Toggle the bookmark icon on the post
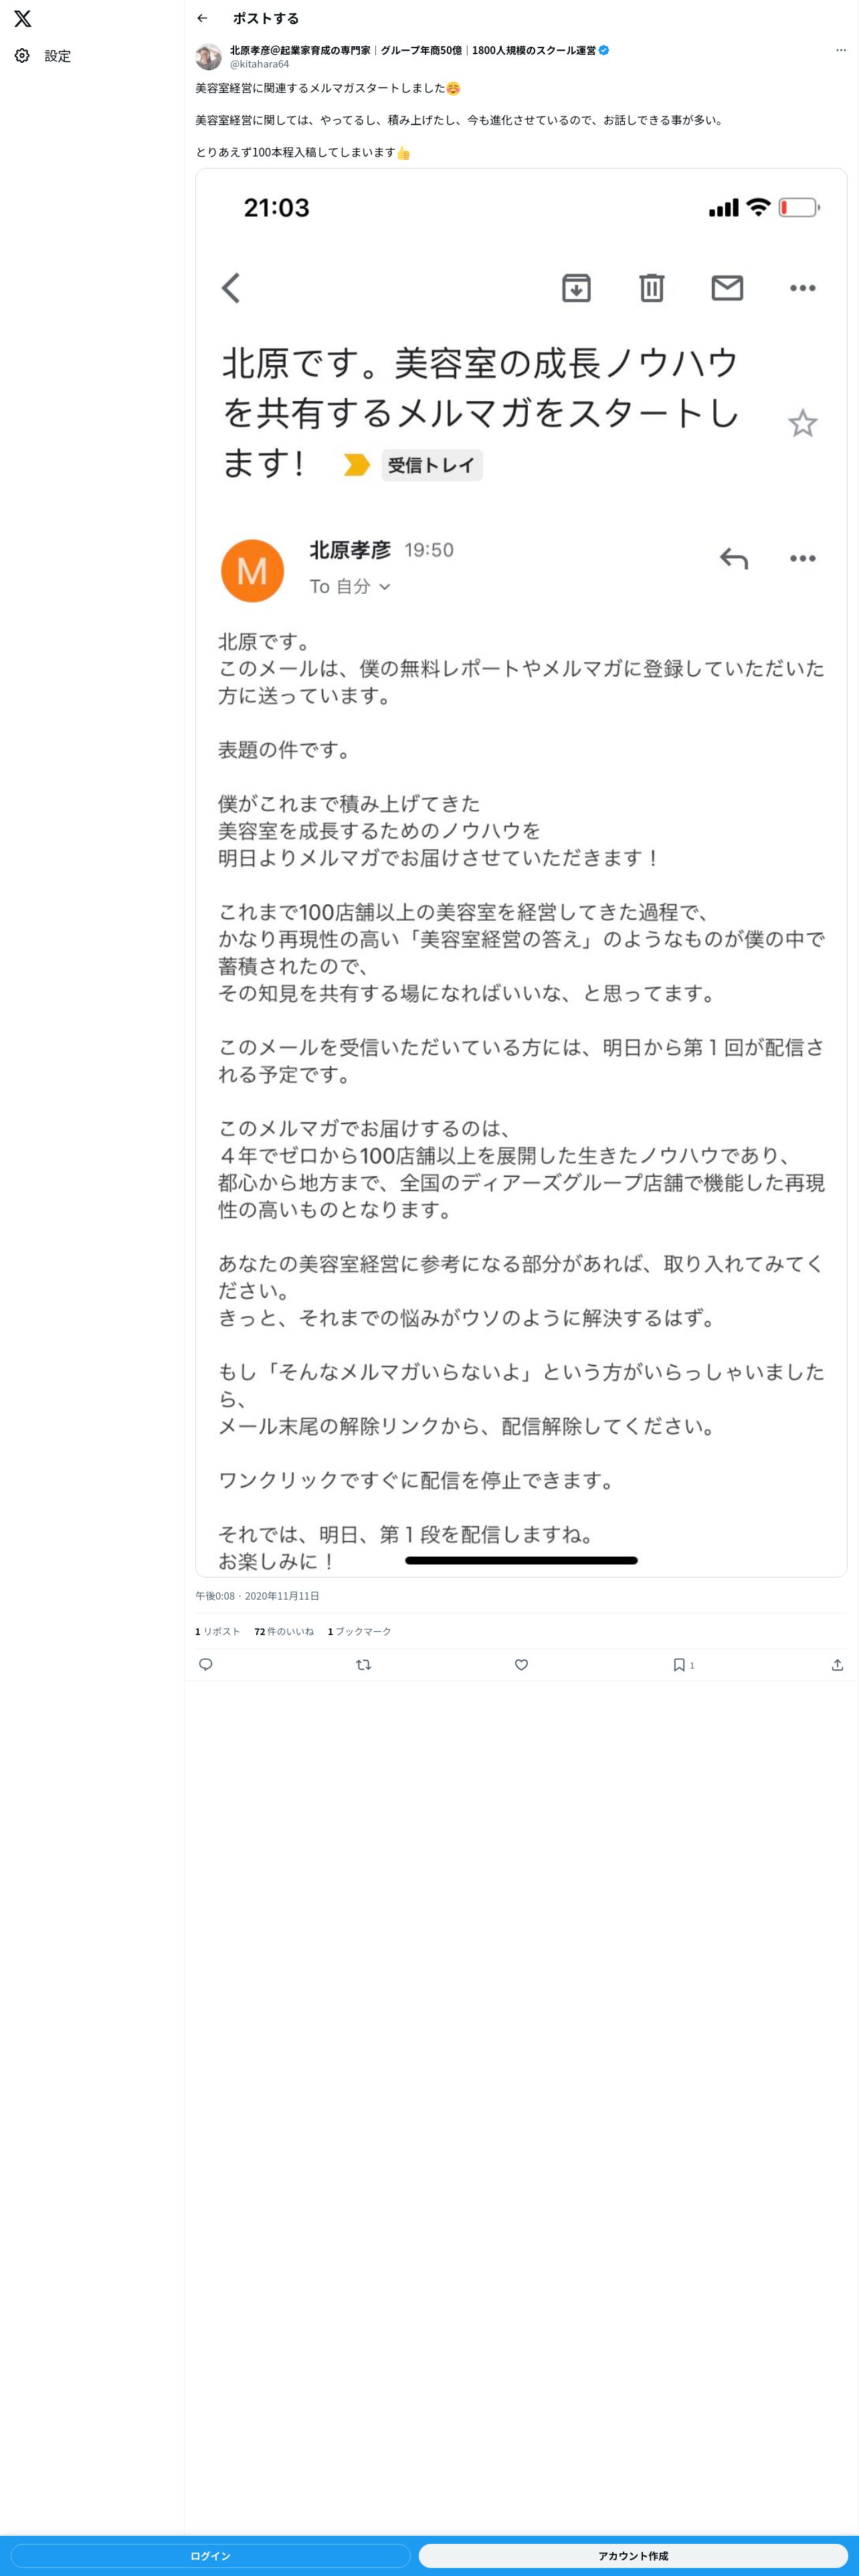The image size is (859, 2576). pos(679,1664)
